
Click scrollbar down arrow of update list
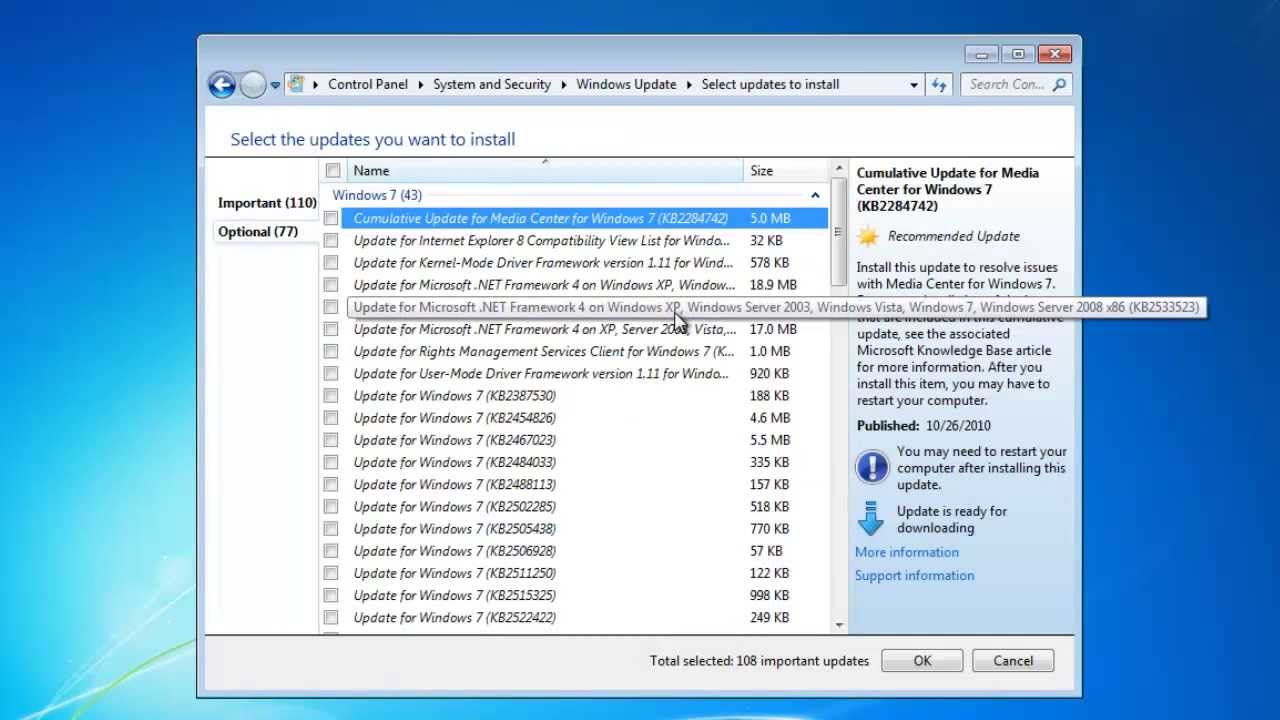click(838, 625)
